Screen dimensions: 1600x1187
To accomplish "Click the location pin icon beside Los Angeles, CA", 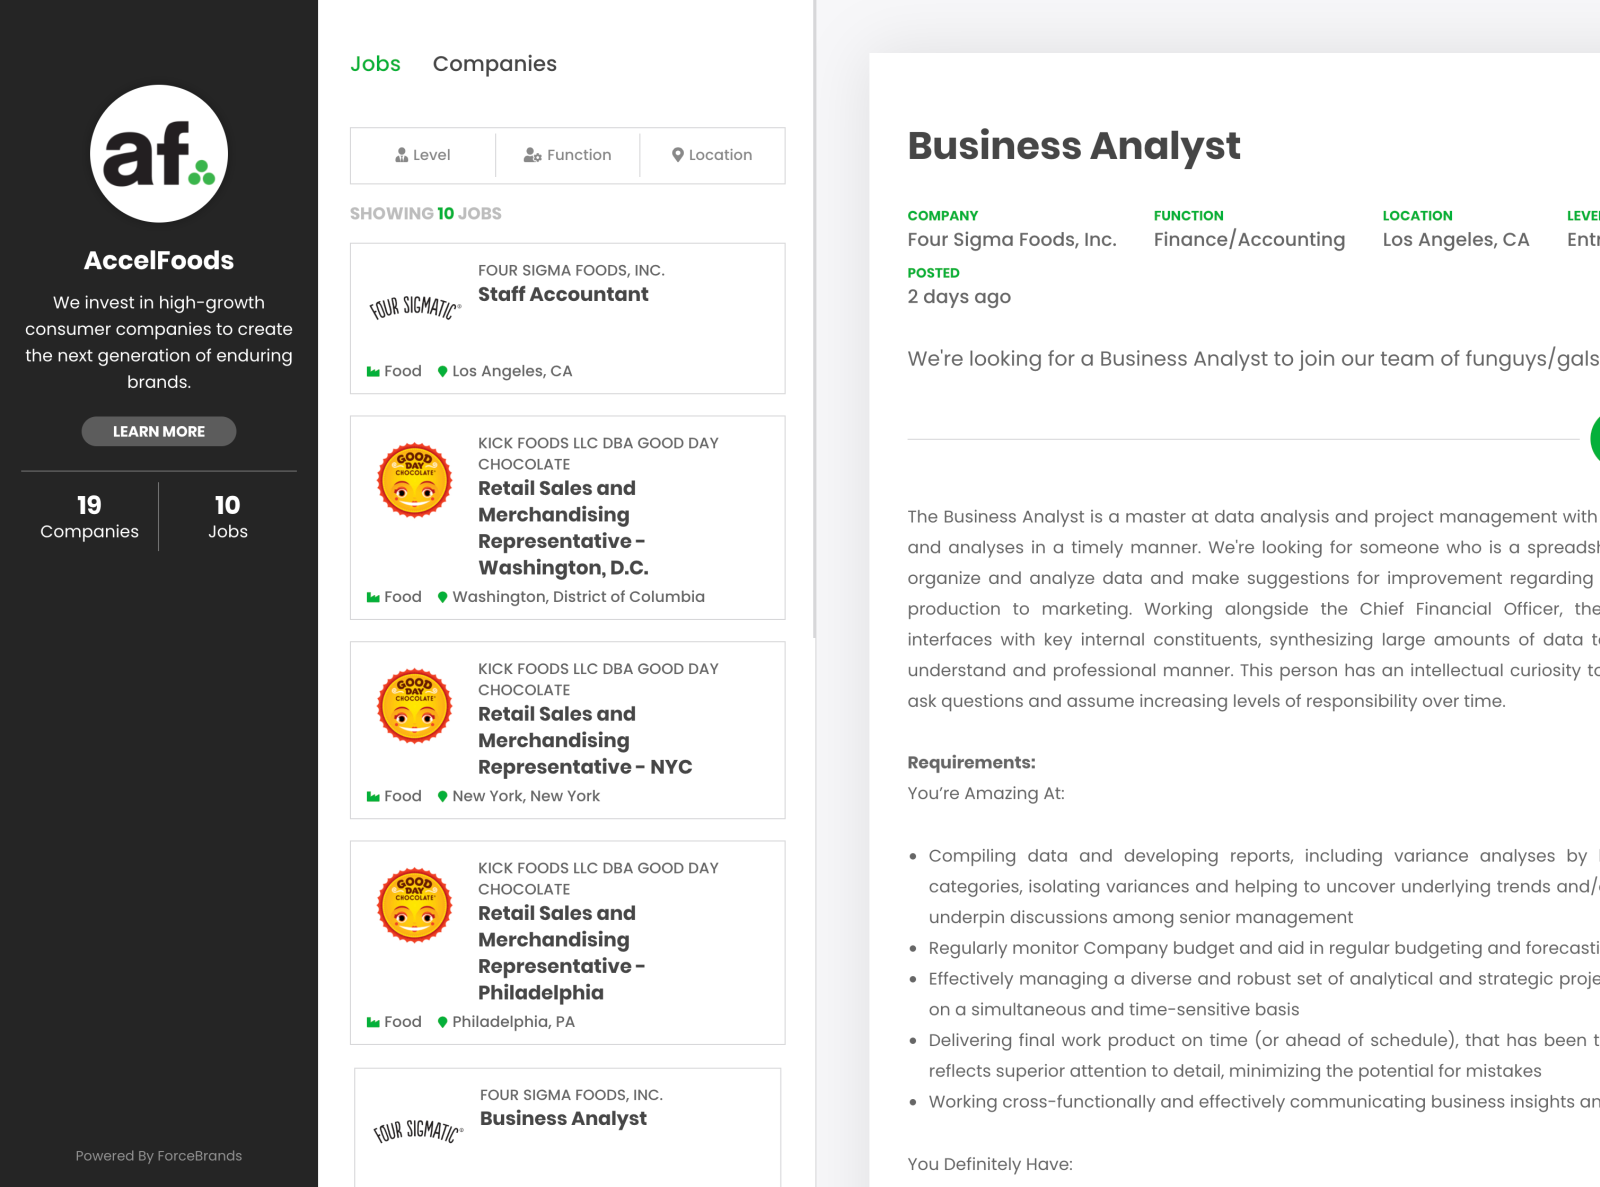I will click(443, 371).
